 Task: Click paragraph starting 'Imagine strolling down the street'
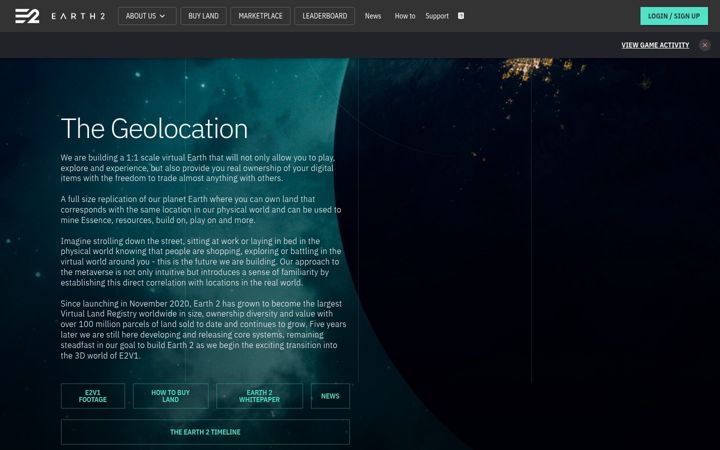[201, 262]
